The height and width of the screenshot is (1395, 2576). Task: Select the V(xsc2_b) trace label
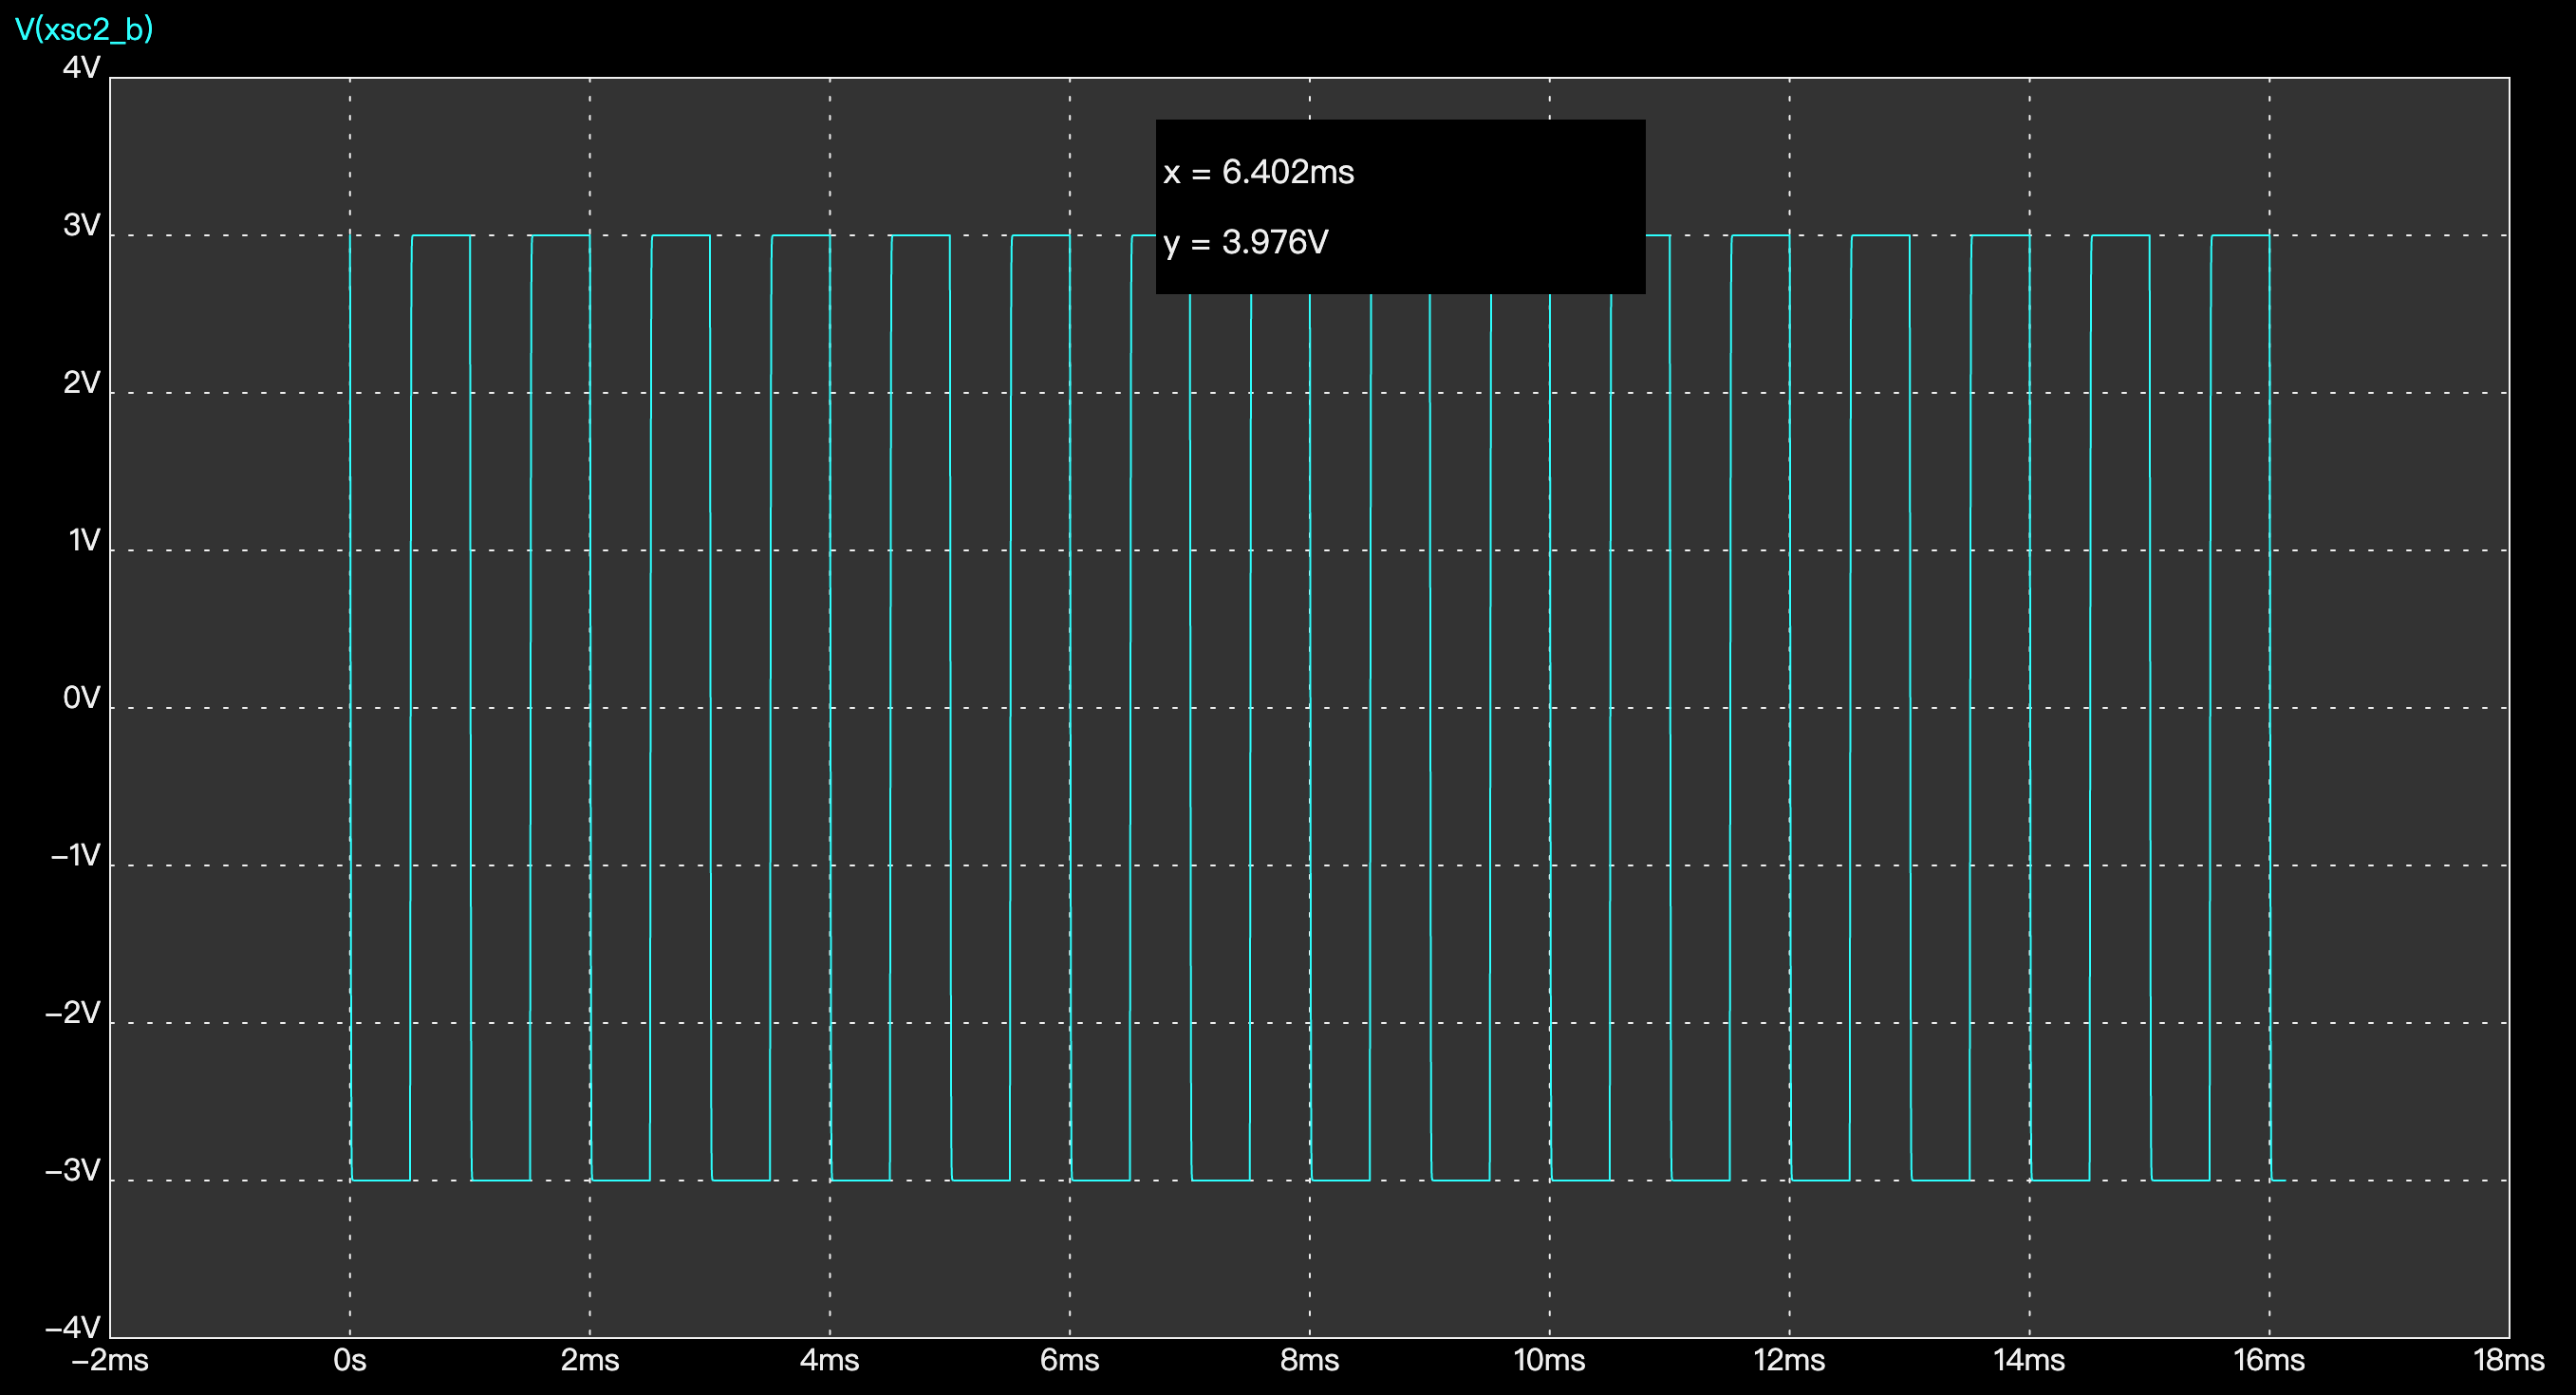[84, 29]
